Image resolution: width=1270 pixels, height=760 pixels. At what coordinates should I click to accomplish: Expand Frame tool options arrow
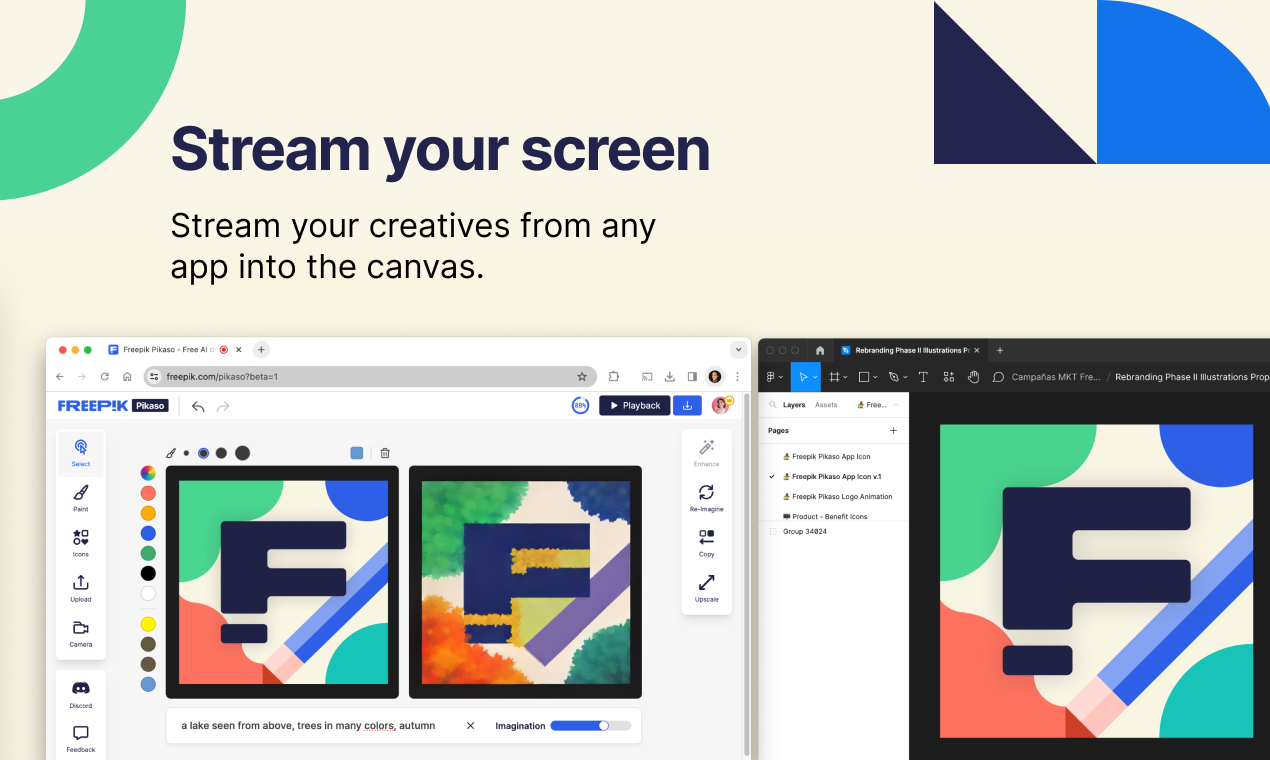846,377
